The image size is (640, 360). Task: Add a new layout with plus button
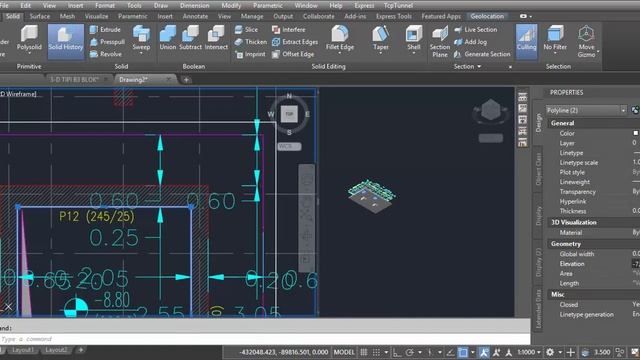tap(81, 350)
